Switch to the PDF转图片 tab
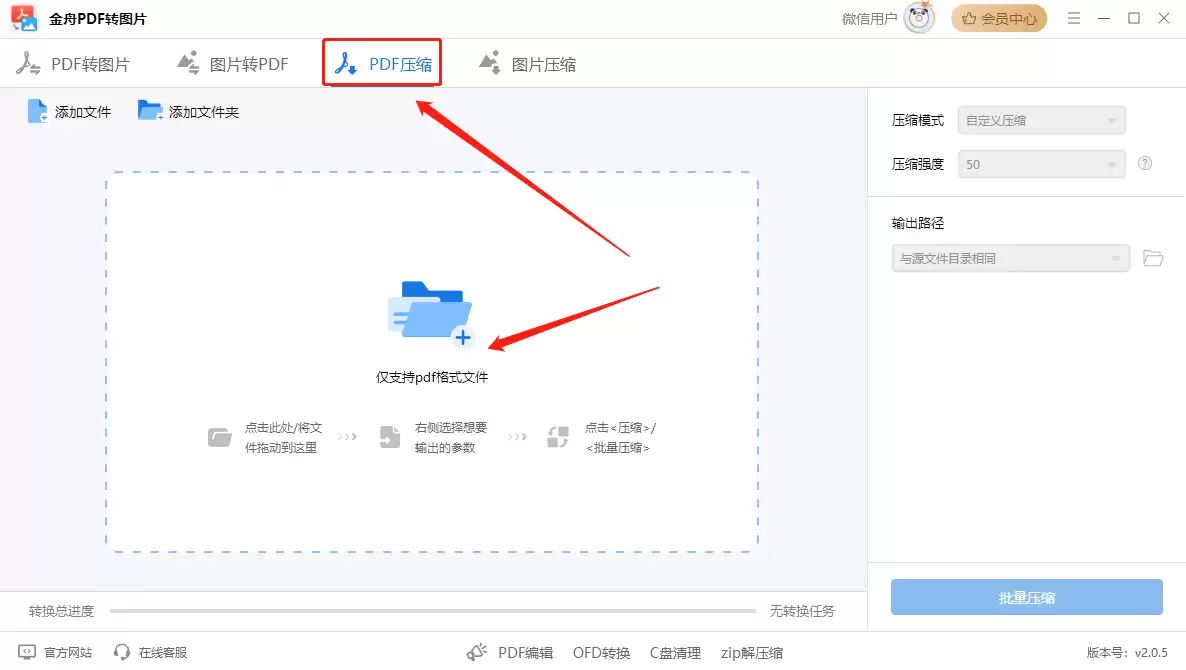Image resolution: width=1186 pixels, height=670 pixels. click(75, 62)
